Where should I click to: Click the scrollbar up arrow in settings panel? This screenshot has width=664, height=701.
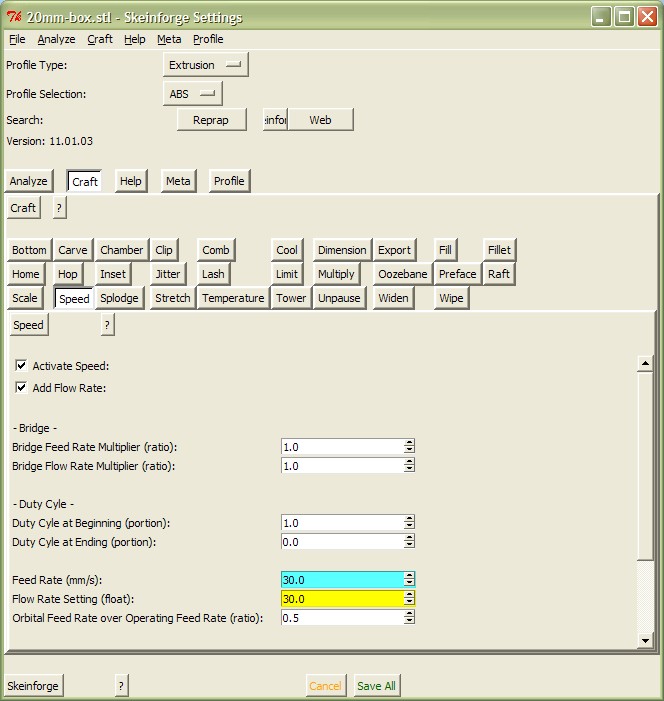[645, 364]
